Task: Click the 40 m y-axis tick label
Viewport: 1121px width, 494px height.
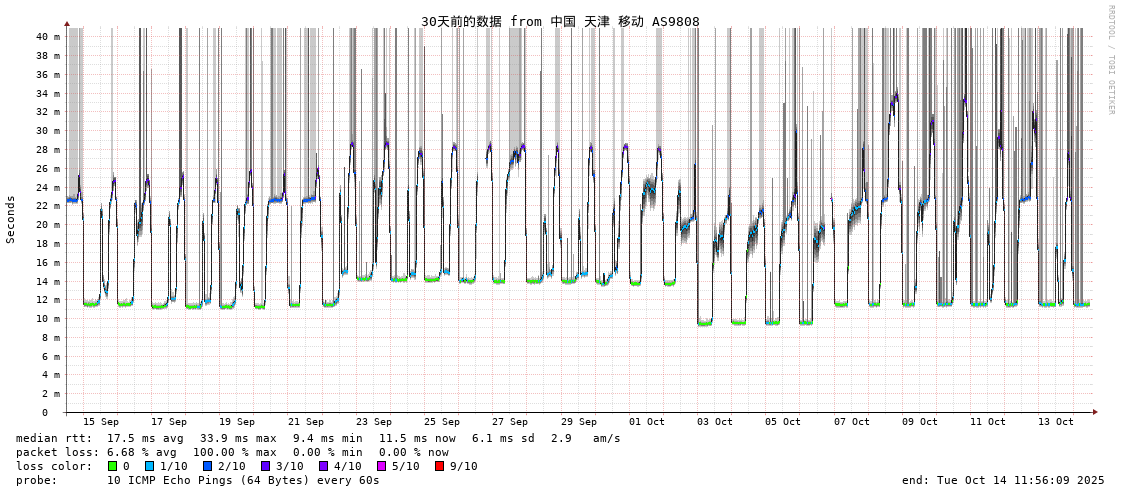Action: pyautogui.click(x=48, y=36)
